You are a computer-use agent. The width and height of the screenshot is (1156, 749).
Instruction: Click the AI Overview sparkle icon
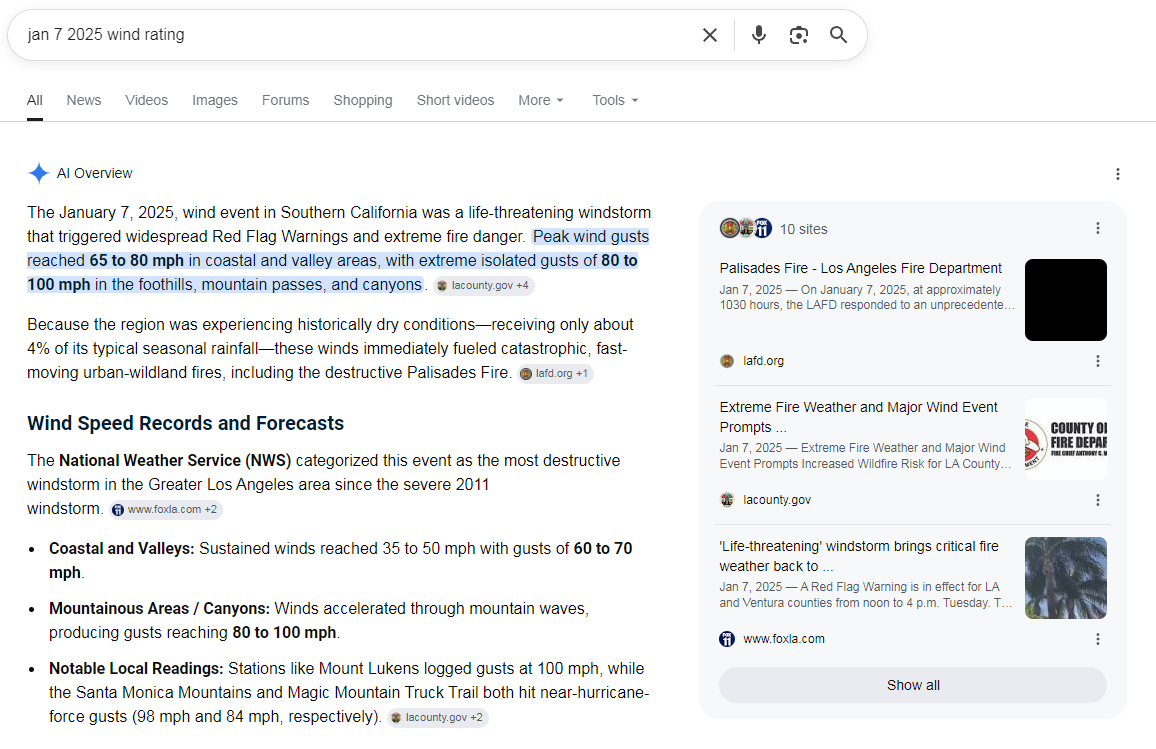(x=38, y=173)
